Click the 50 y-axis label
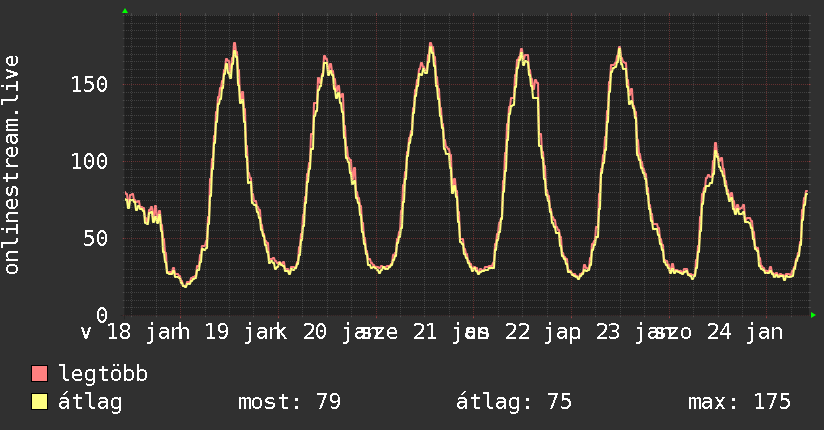Screen dimensions: 824x430 click(x=96, y=238)
